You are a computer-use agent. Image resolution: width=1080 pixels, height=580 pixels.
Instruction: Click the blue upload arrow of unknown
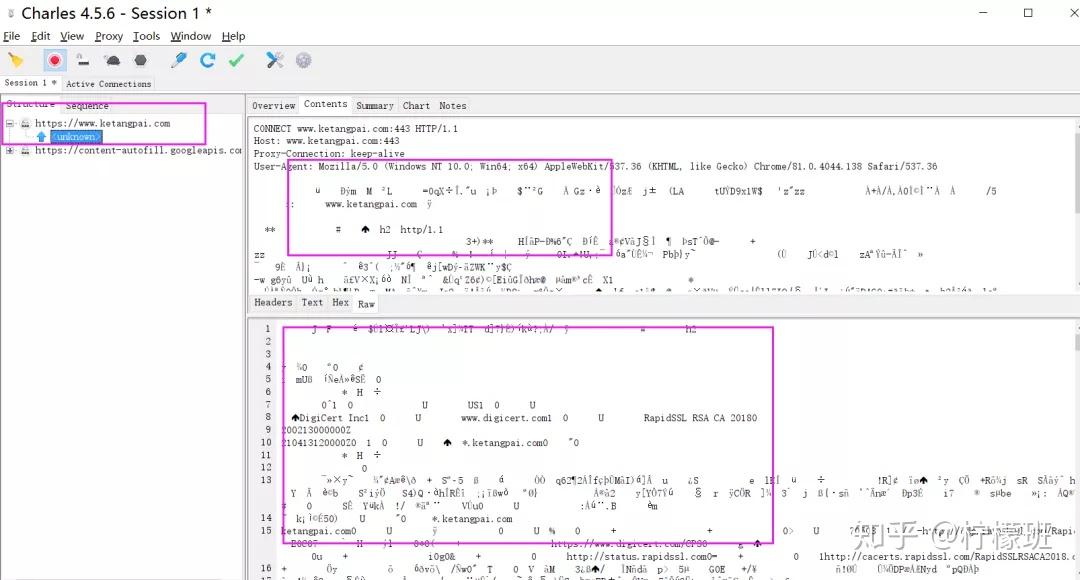(x=41, y=136)
